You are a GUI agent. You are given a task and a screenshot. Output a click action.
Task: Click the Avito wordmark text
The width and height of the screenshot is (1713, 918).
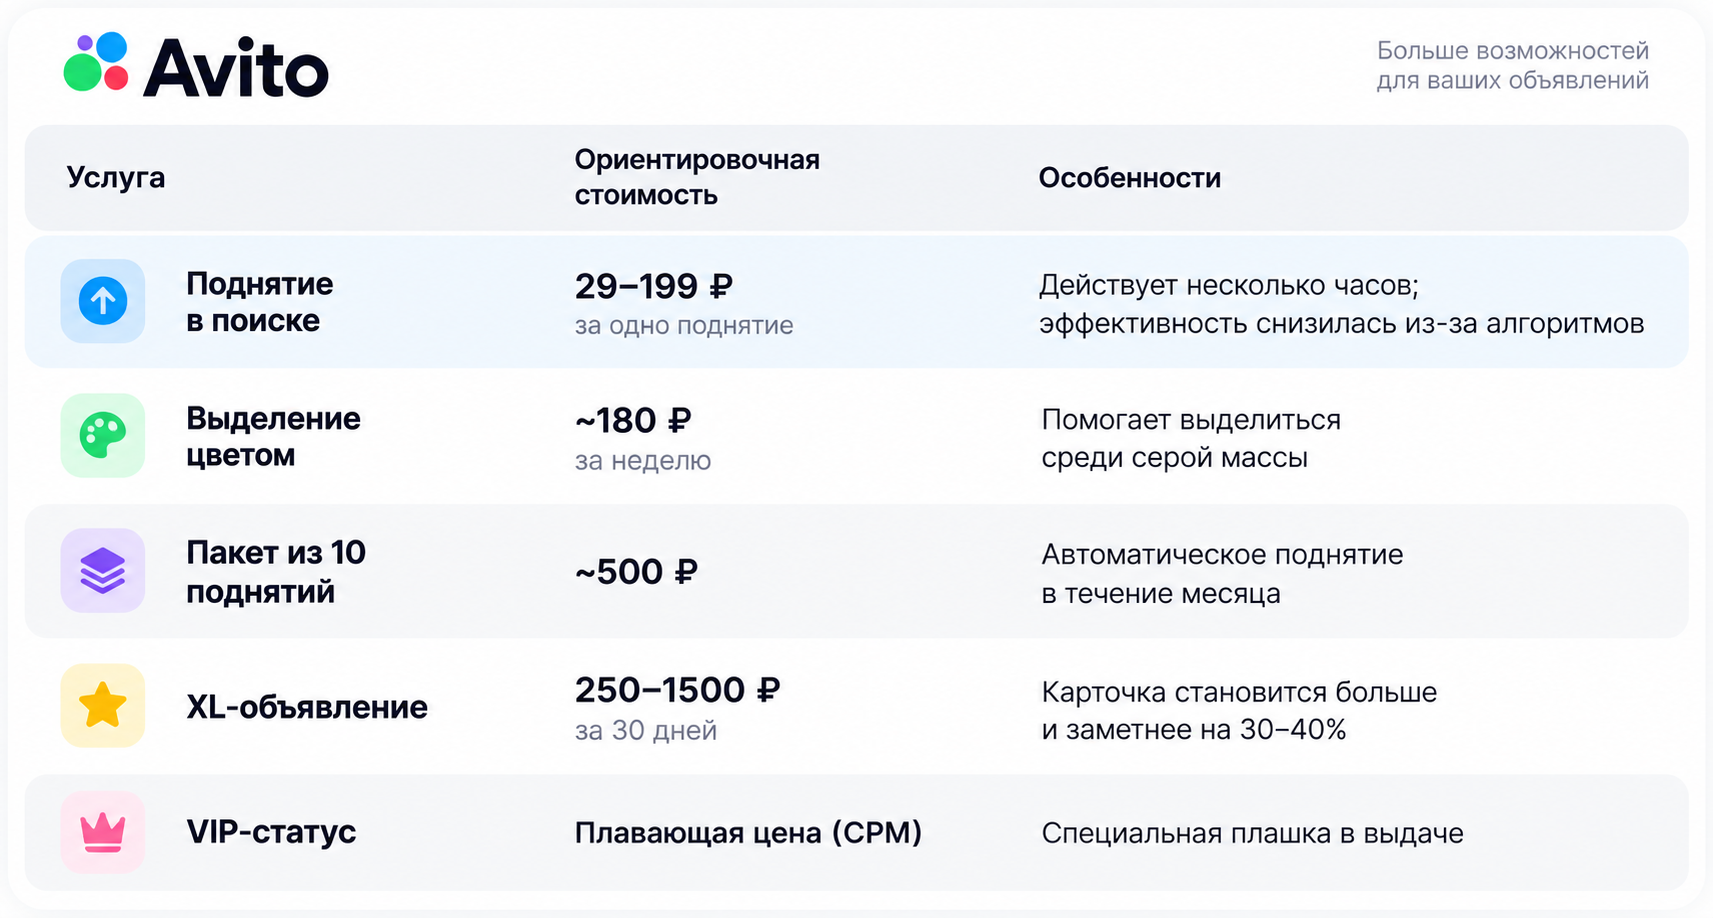236,67
